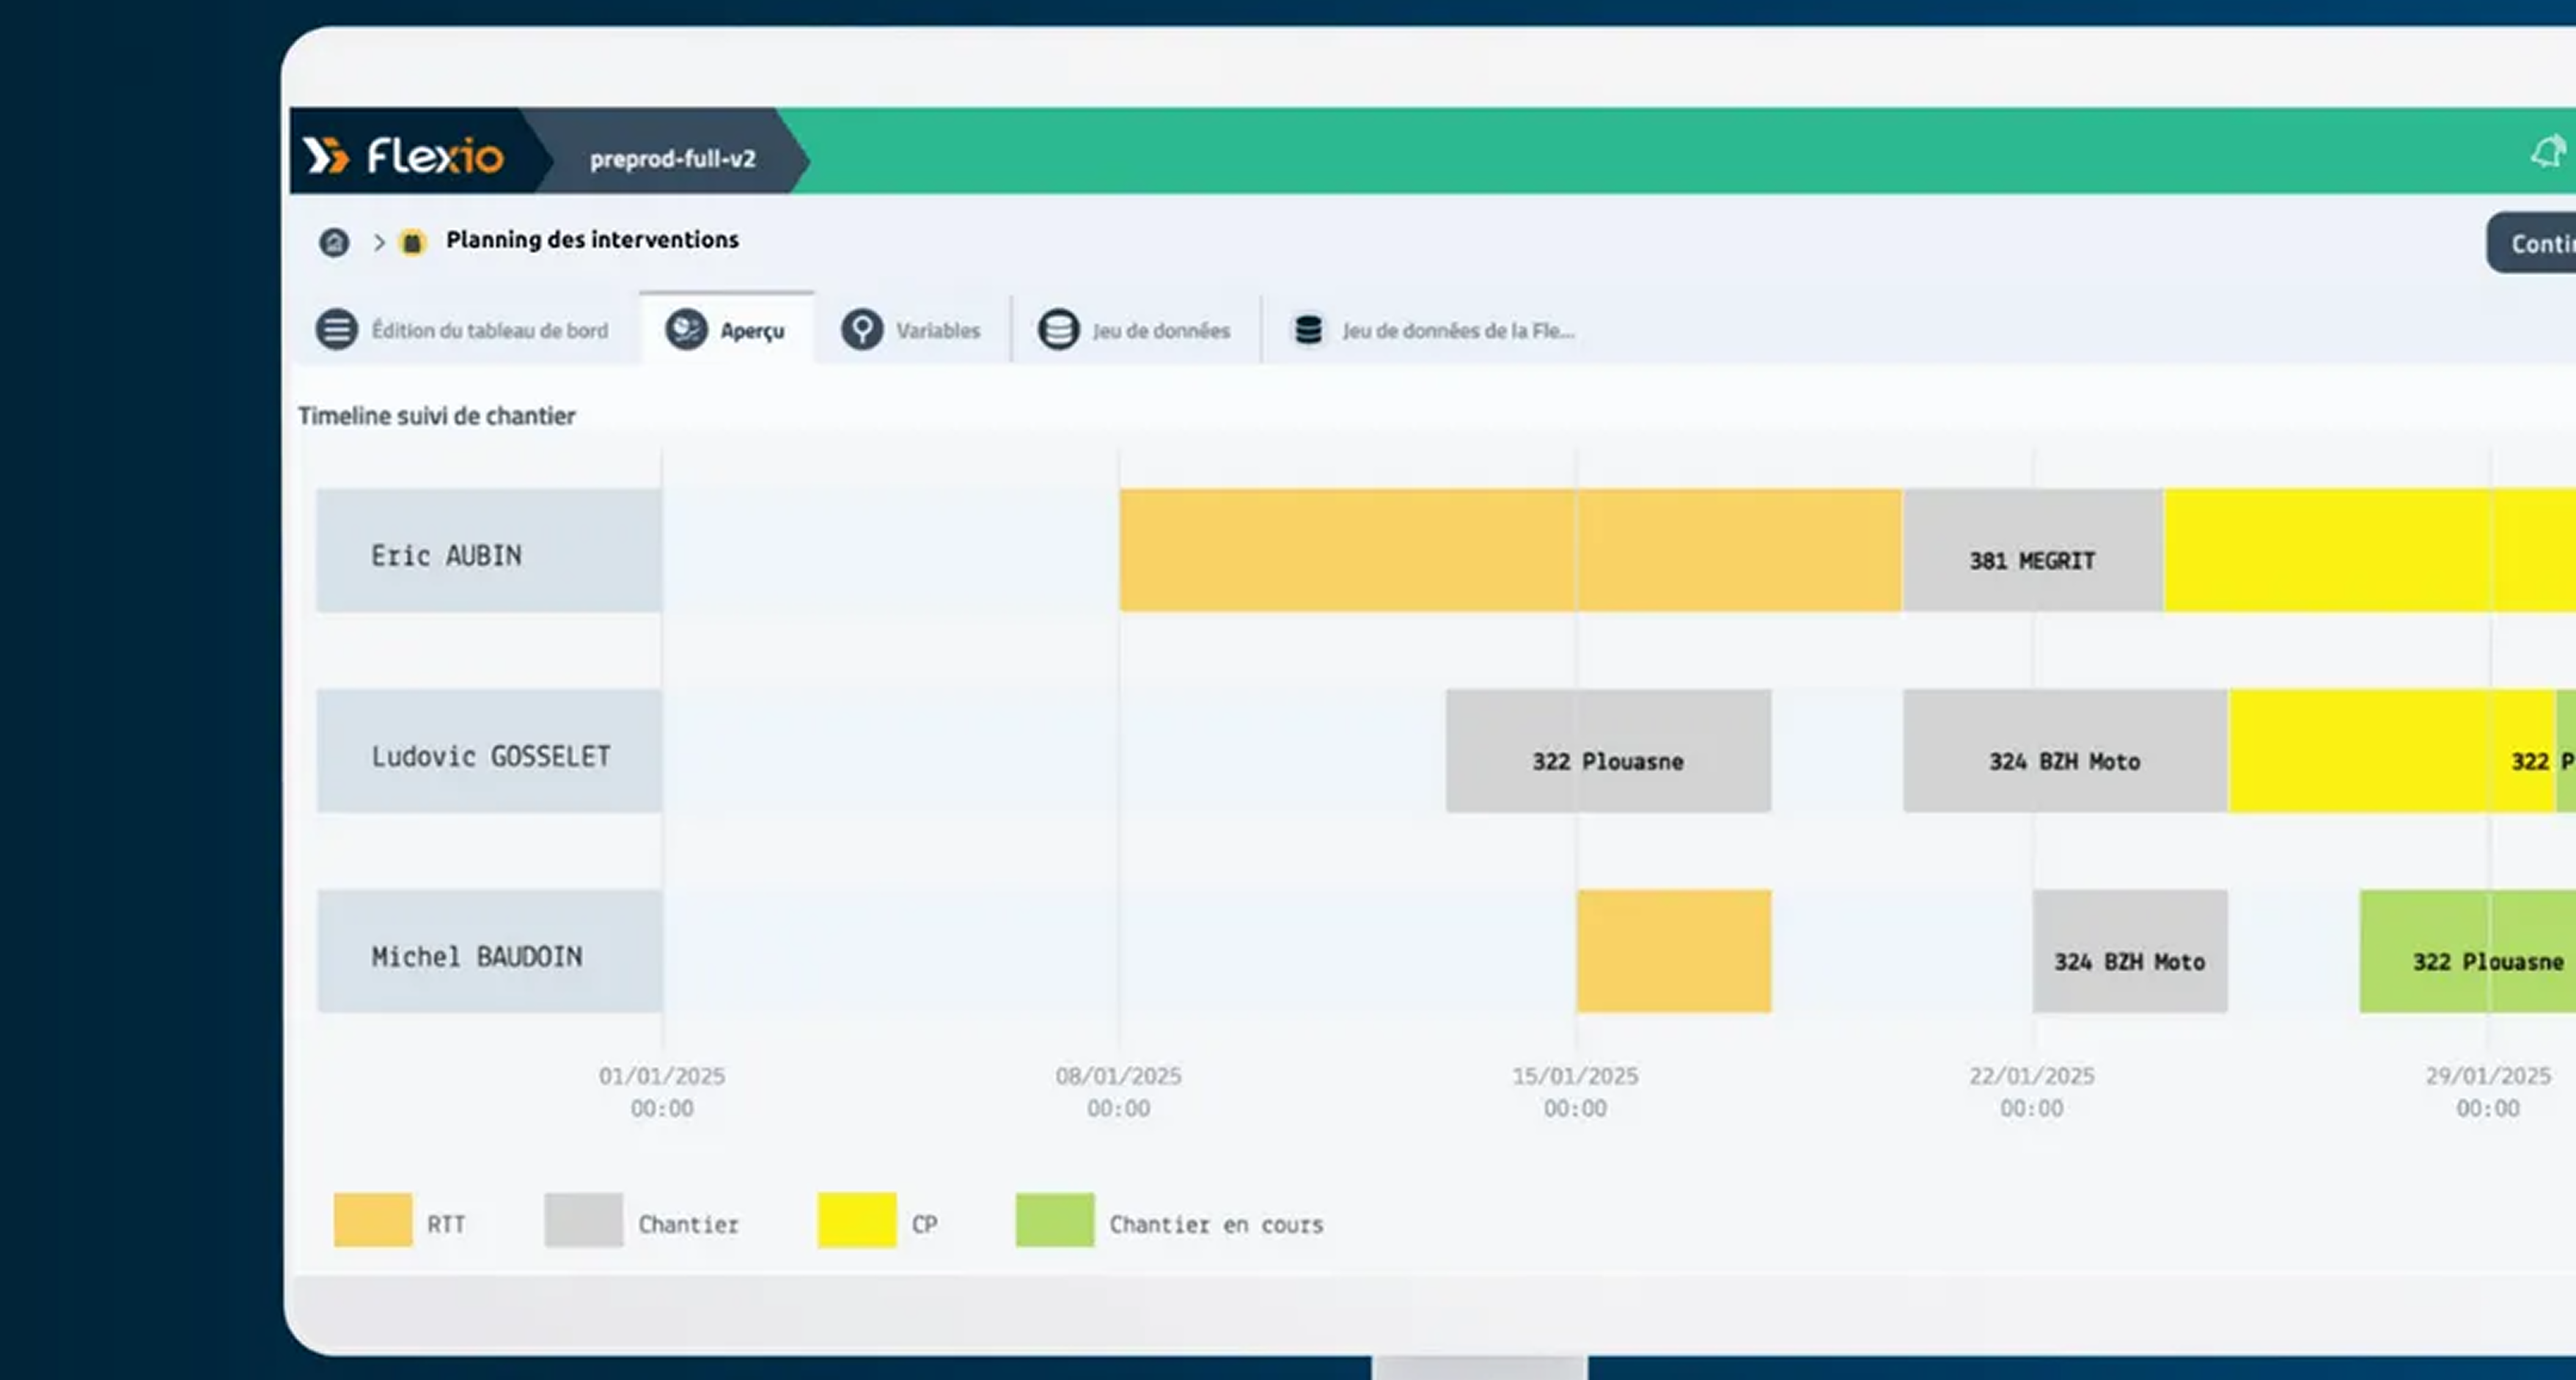Click the Timeline suivi de chantier title
This screenshot has height=1380, width=2576.
click(x=436, y=416)
